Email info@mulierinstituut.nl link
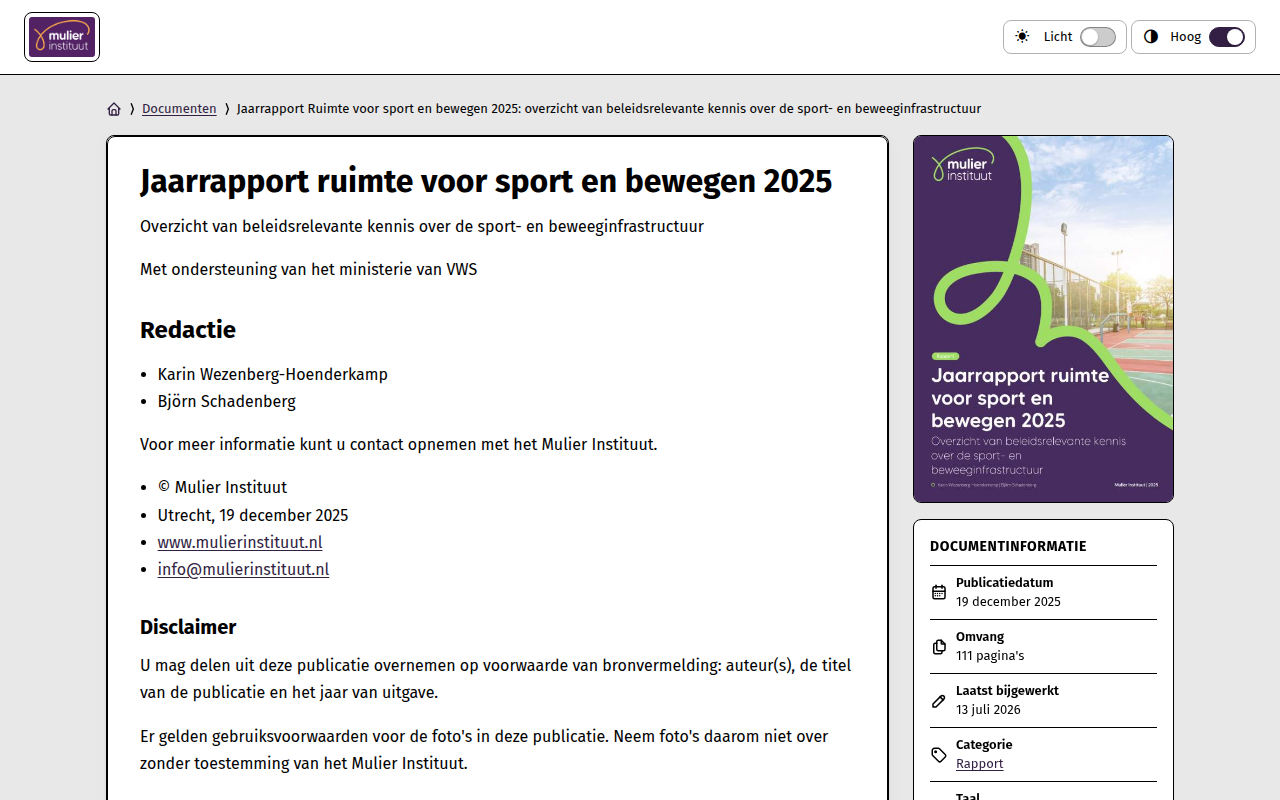1280x800 pixels. tap(243, 569)
